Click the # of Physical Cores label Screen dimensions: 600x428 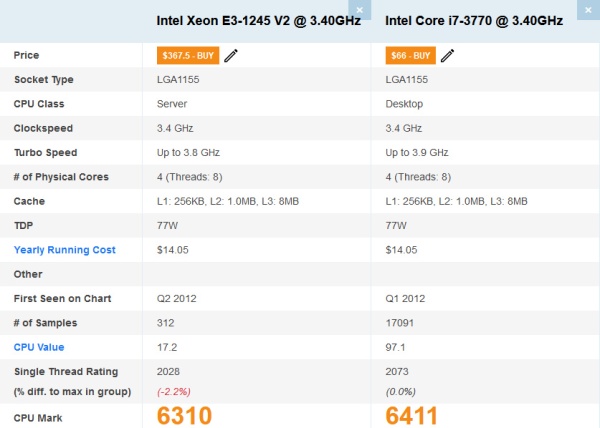61,177
